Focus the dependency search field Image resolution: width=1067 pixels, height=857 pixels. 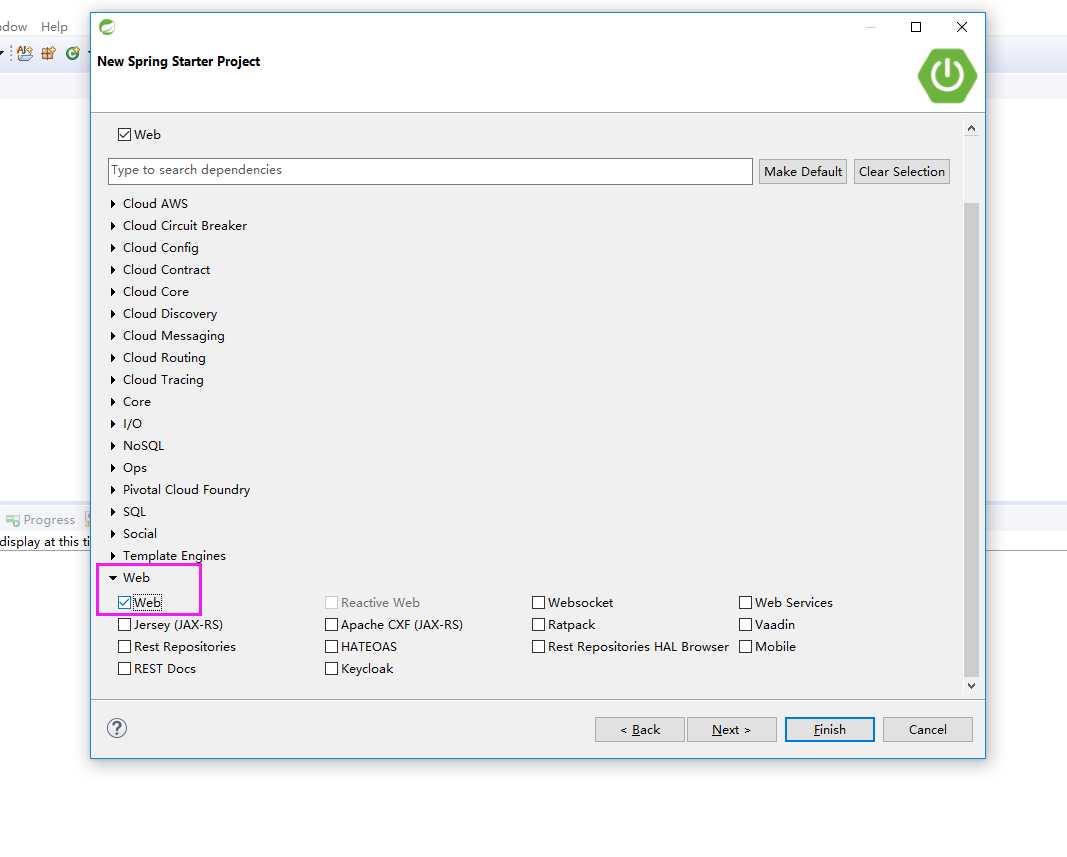[x=430, y=171]
